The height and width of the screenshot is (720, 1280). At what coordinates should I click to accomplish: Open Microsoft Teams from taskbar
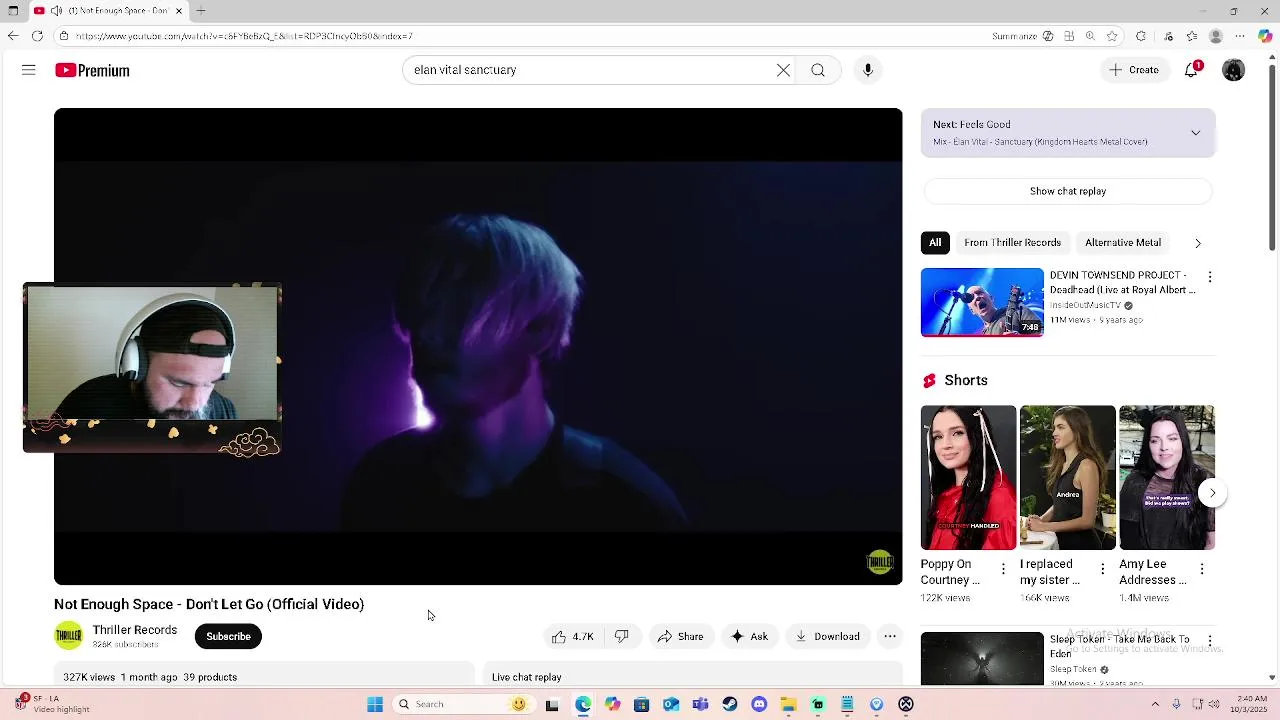pos(700,704)
